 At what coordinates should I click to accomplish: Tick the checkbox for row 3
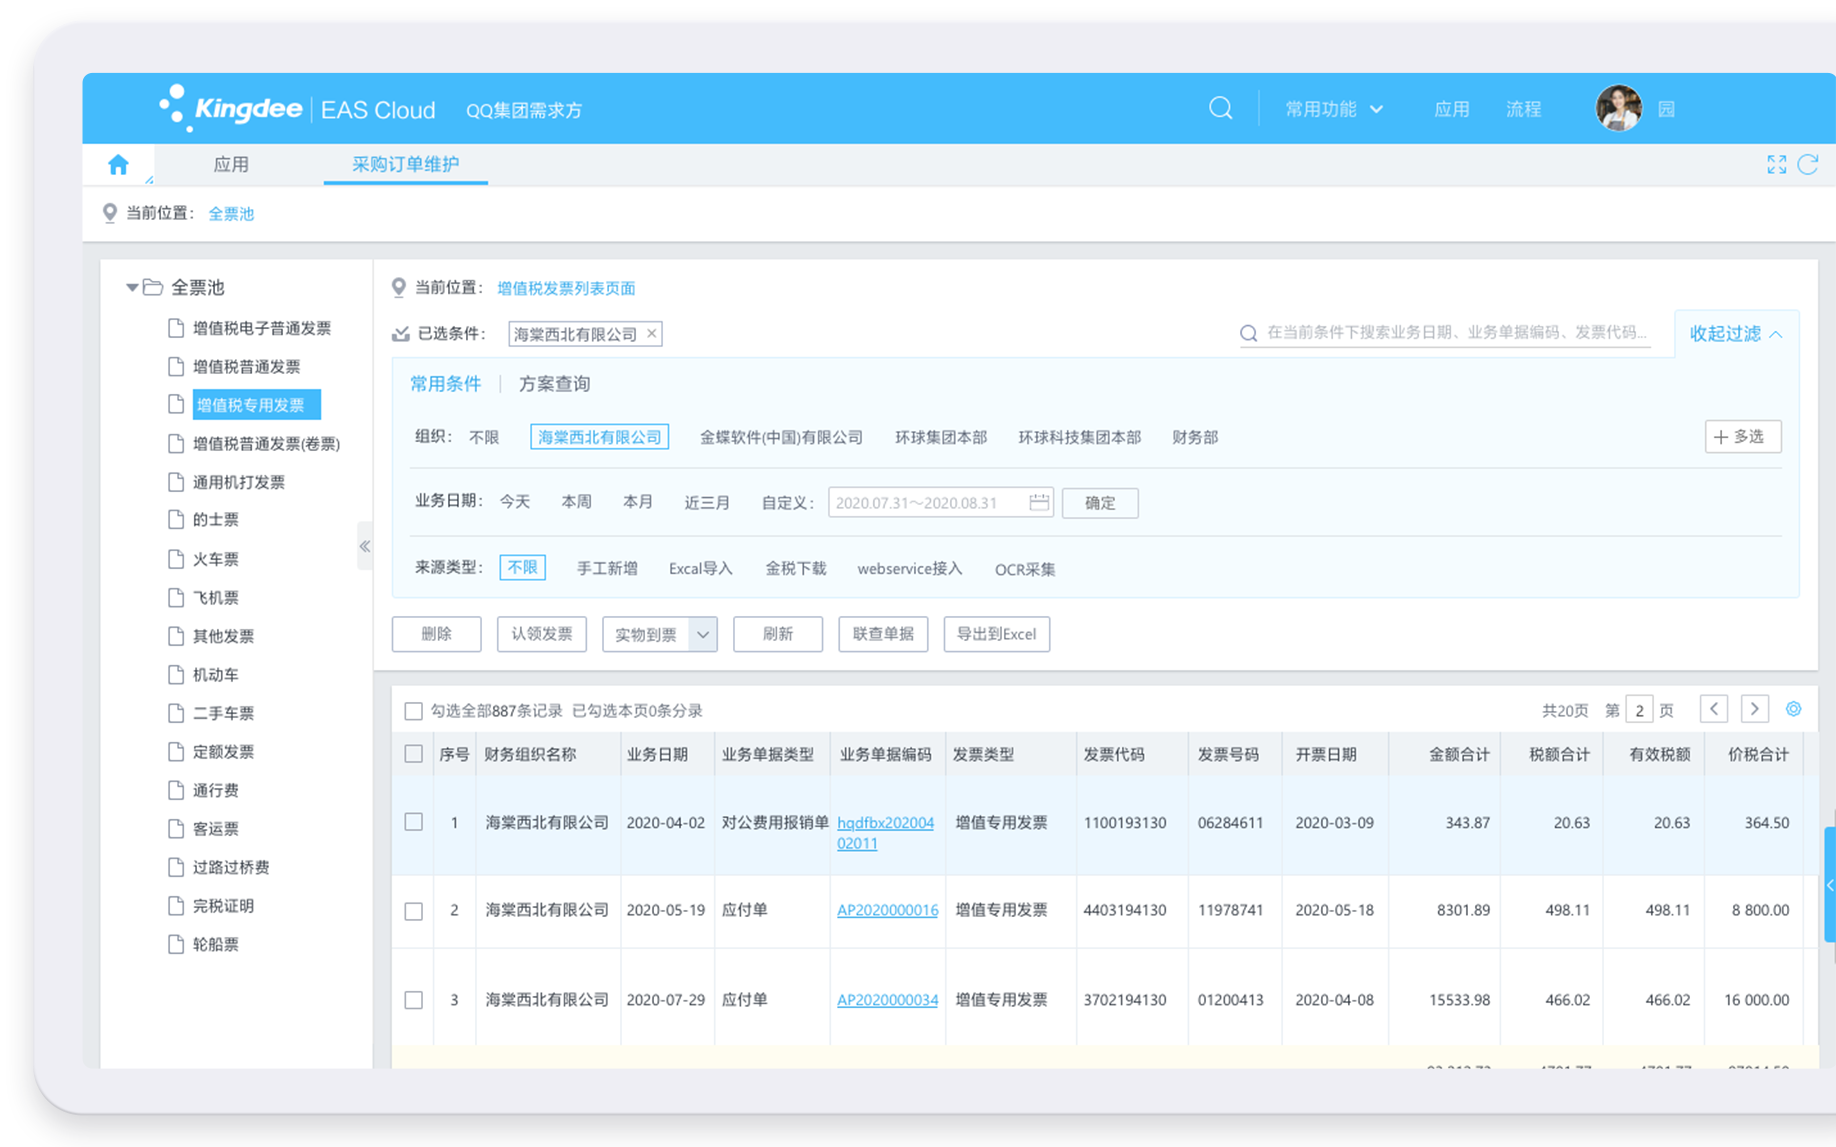(x=413, y=1000)
